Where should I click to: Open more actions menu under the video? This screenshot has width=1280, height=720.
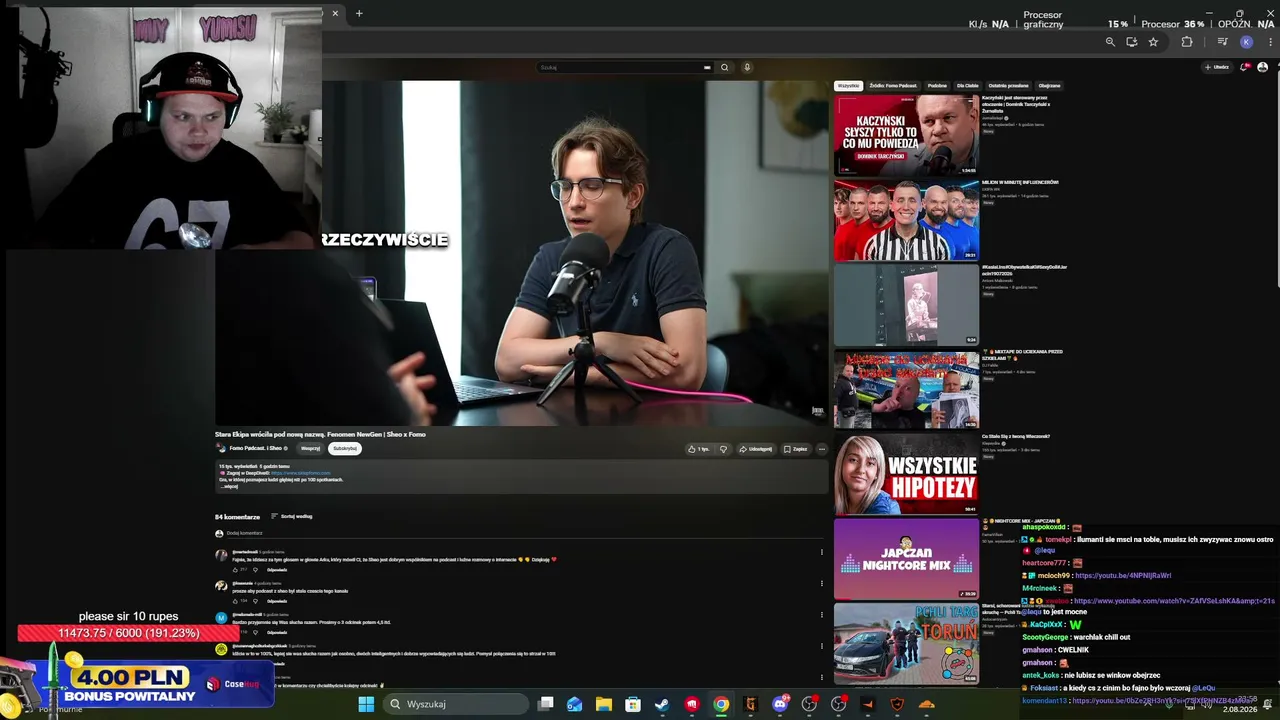click(822, 449)
